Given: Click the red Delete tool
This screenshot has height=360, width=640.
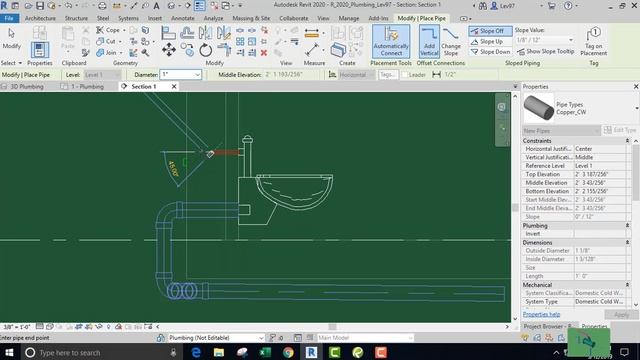Looking at the screenshot, I should 264,53.
